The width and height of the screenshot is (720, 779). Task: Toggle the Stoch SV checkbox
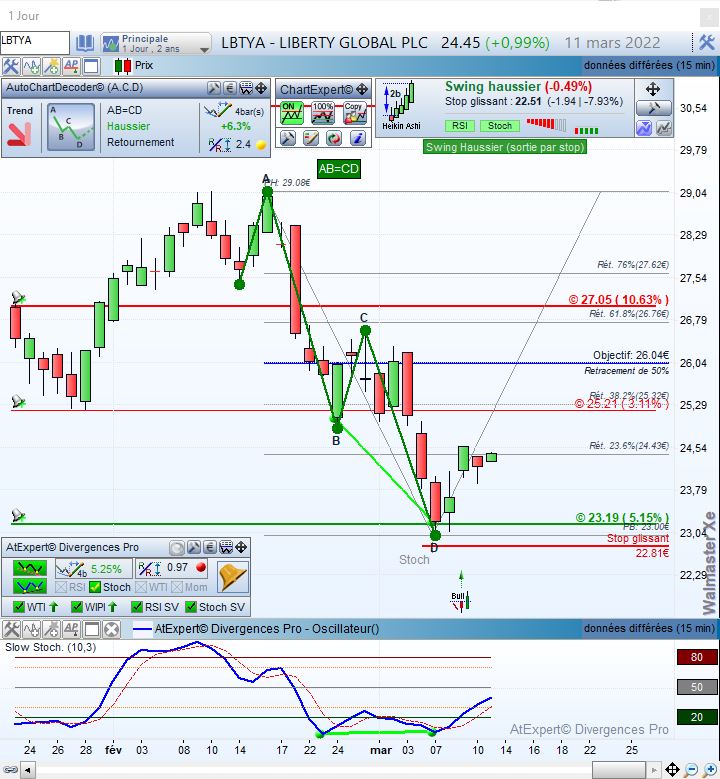[191, 607]
